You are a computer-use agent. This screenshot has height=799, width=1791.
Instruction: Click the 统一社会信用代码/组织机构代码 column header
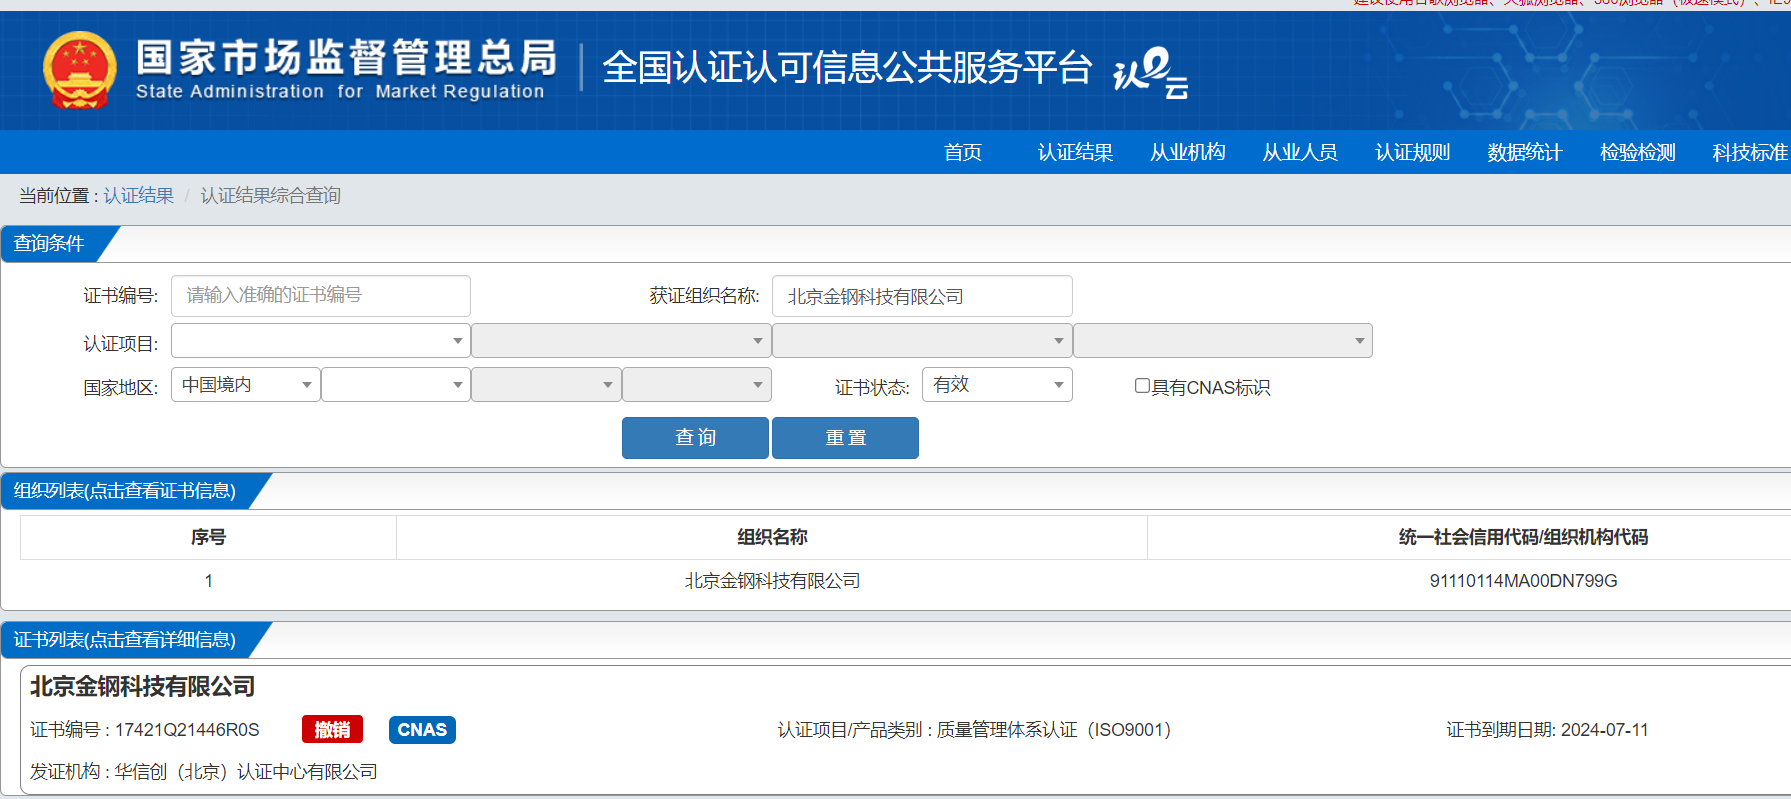[1523, 537]
